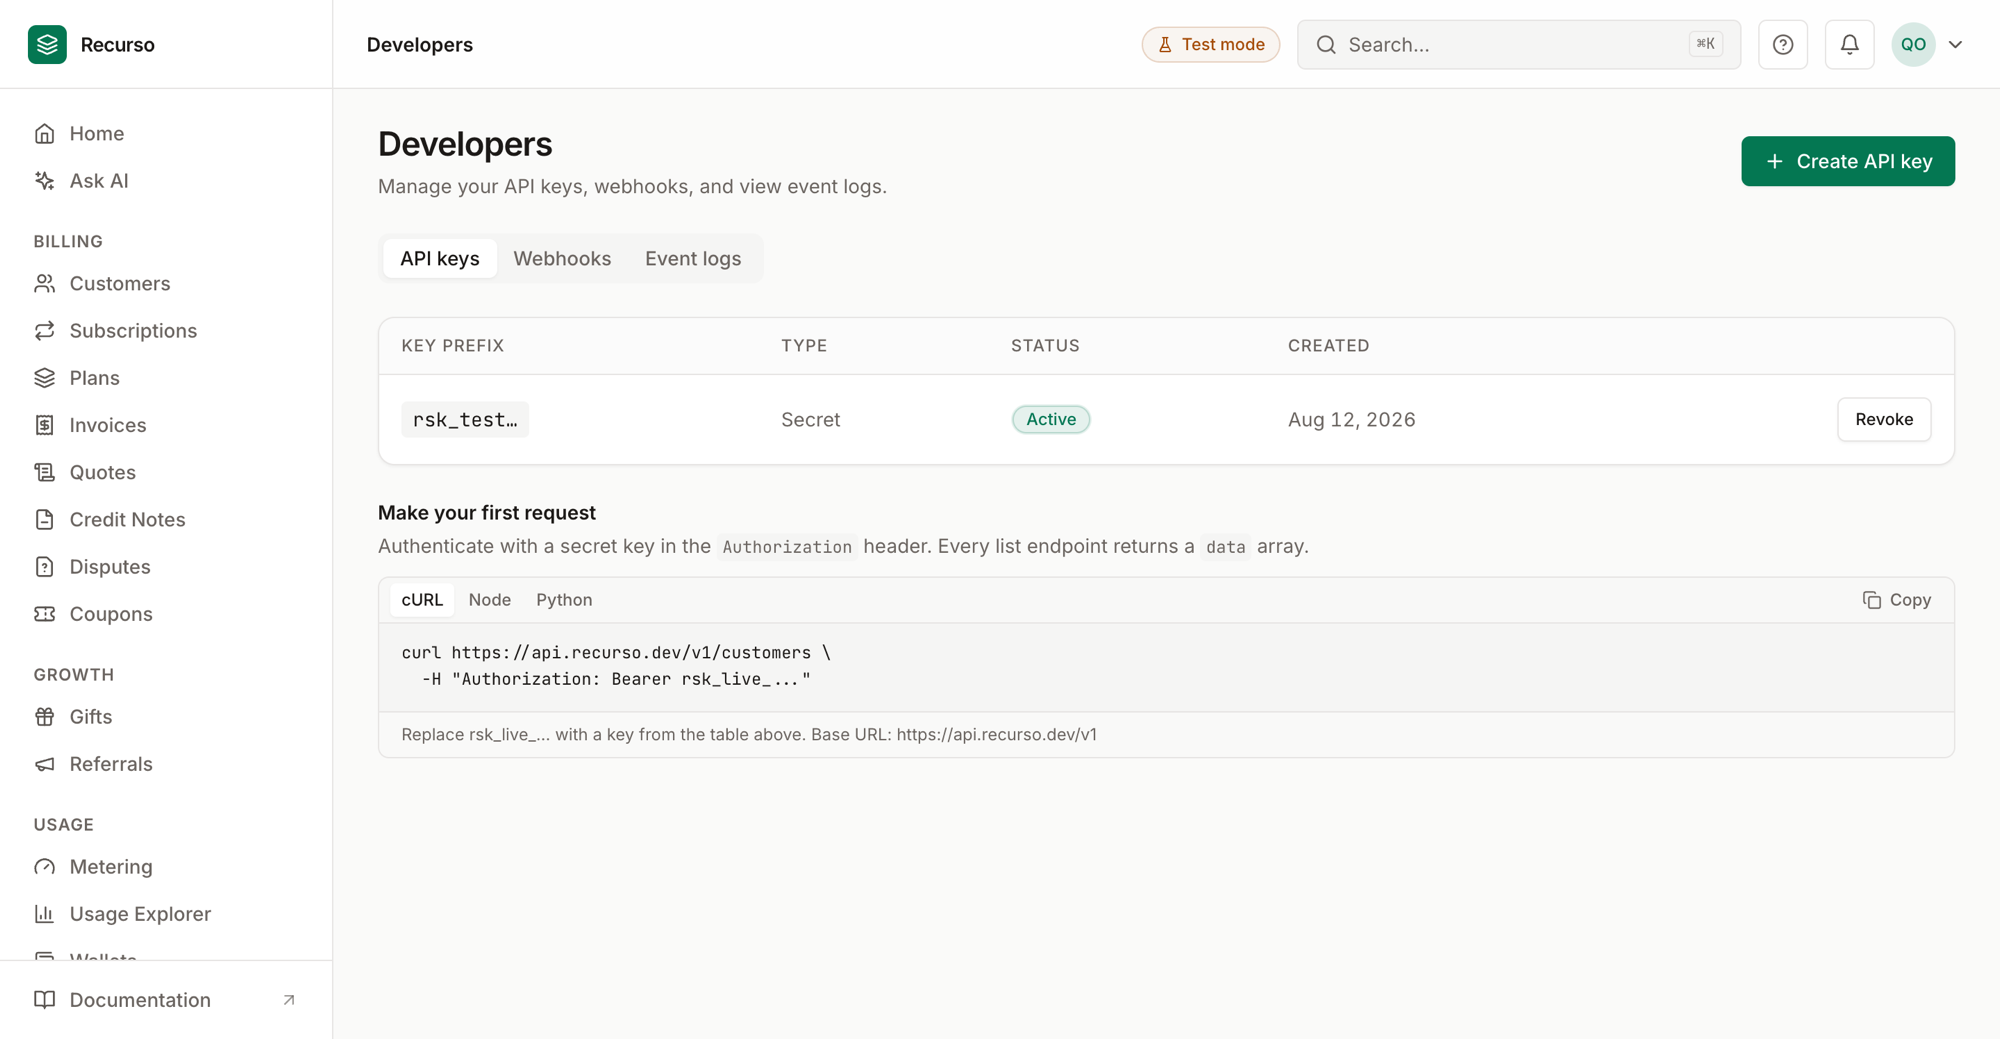Click the Coupons ticket icon

click(44, 614)
